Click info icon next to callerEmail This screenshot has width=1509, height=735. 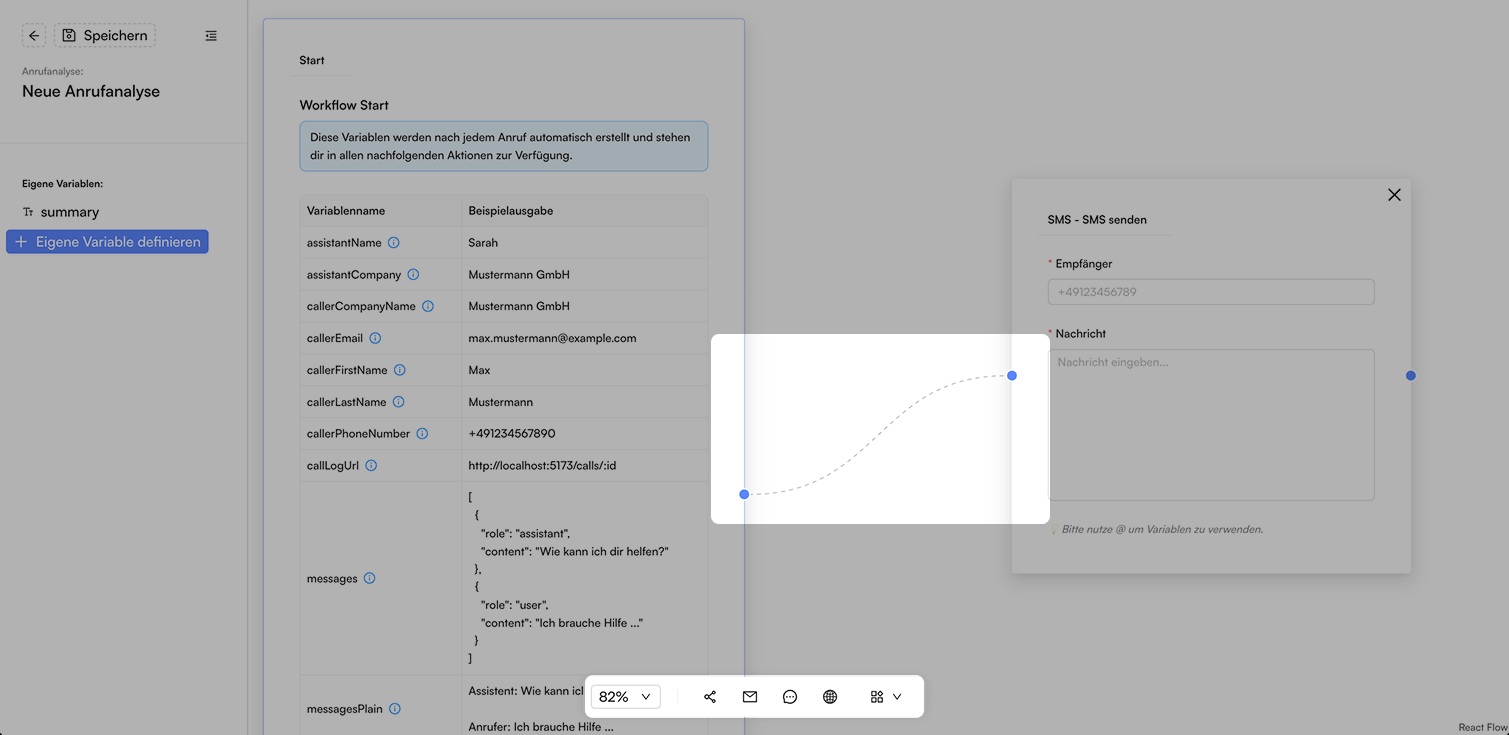(x=375, y=338)
